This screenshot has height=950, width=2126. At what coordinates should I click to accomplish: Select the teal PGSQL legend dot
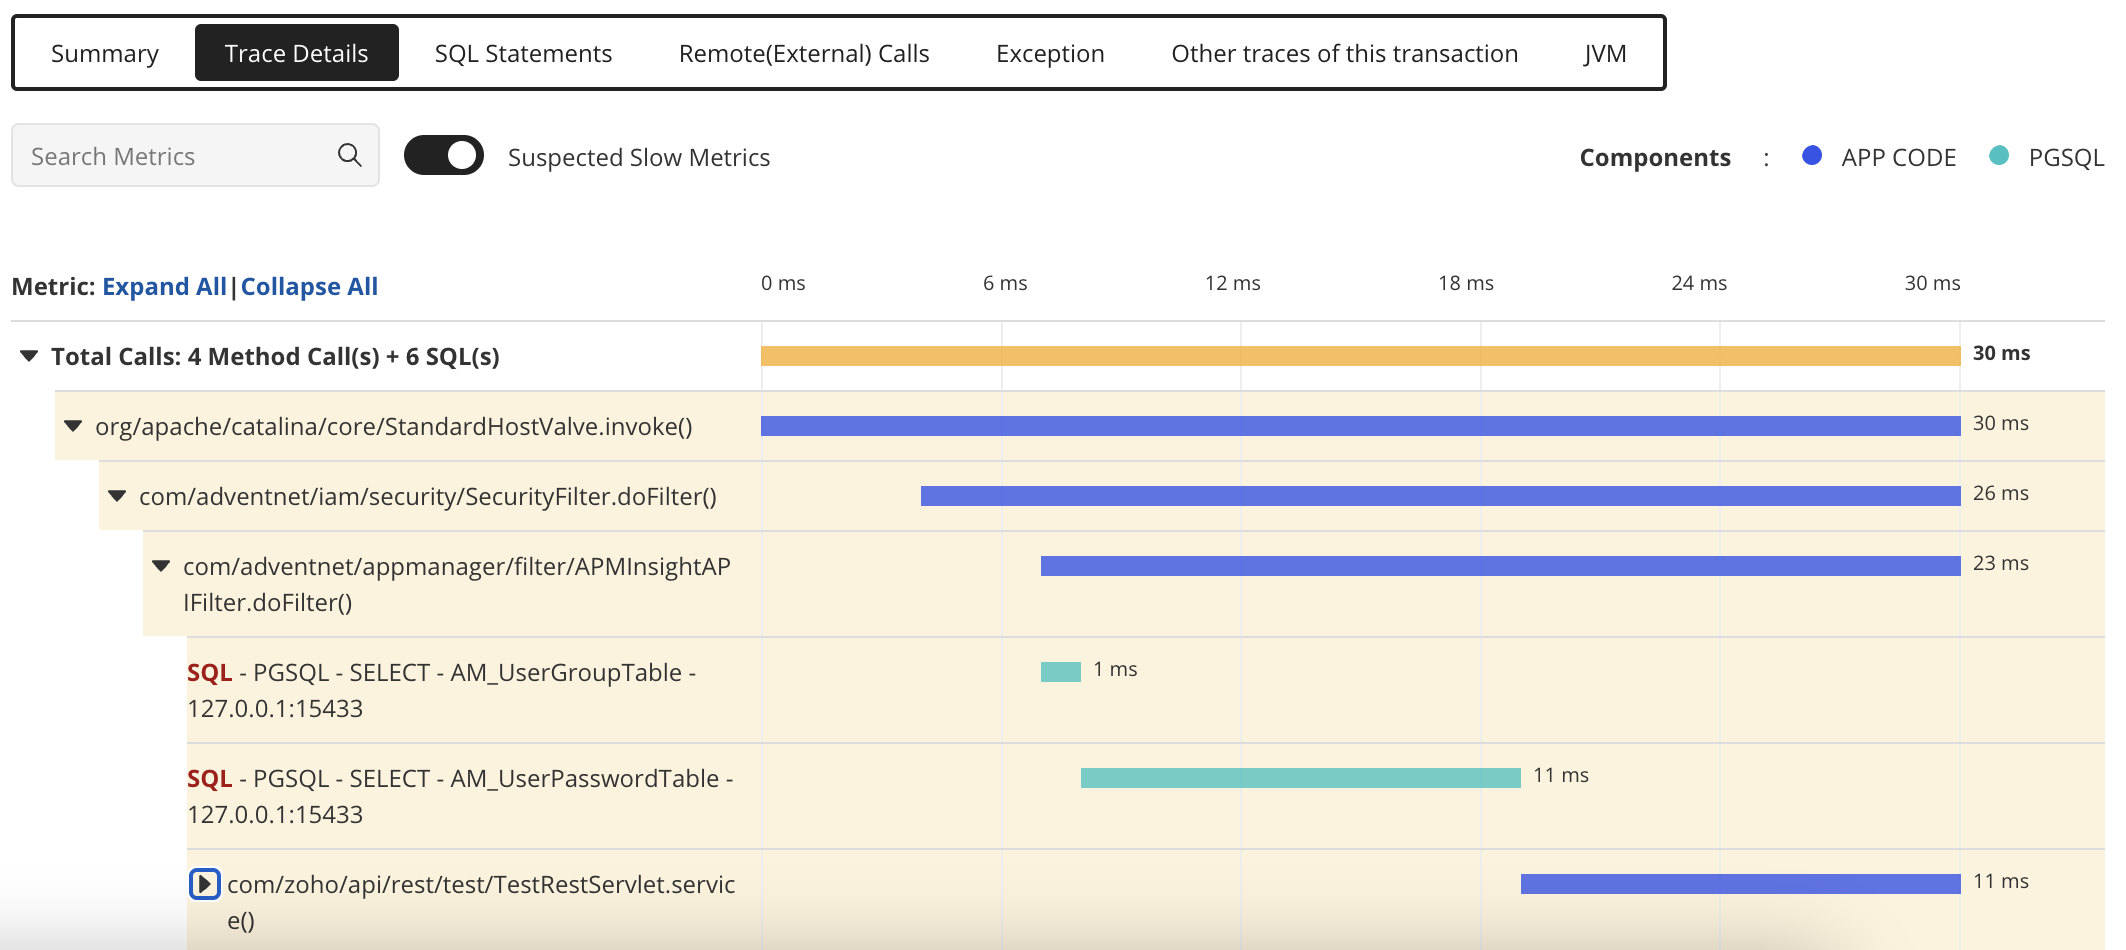coord(1997,156)
